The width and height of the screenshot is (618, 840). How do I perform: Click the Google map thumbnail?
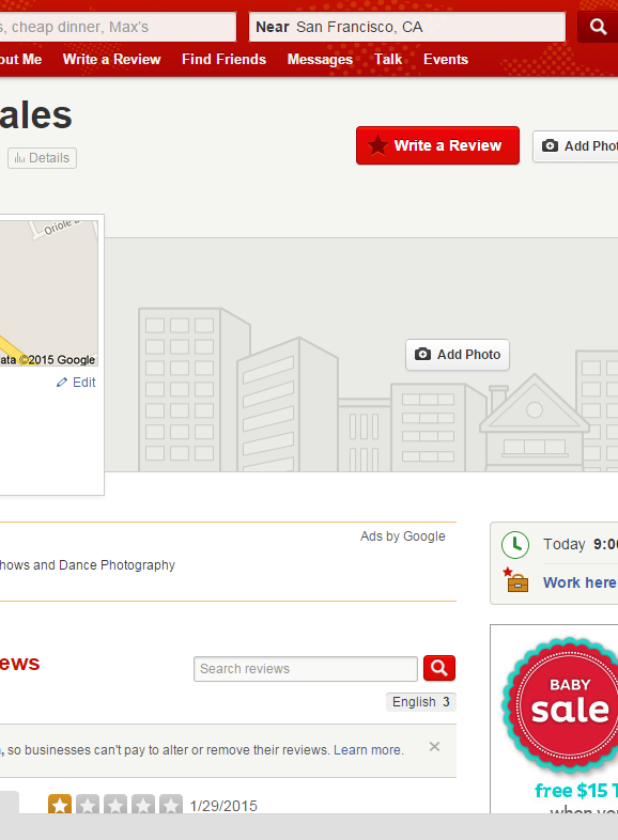point(49,294)
